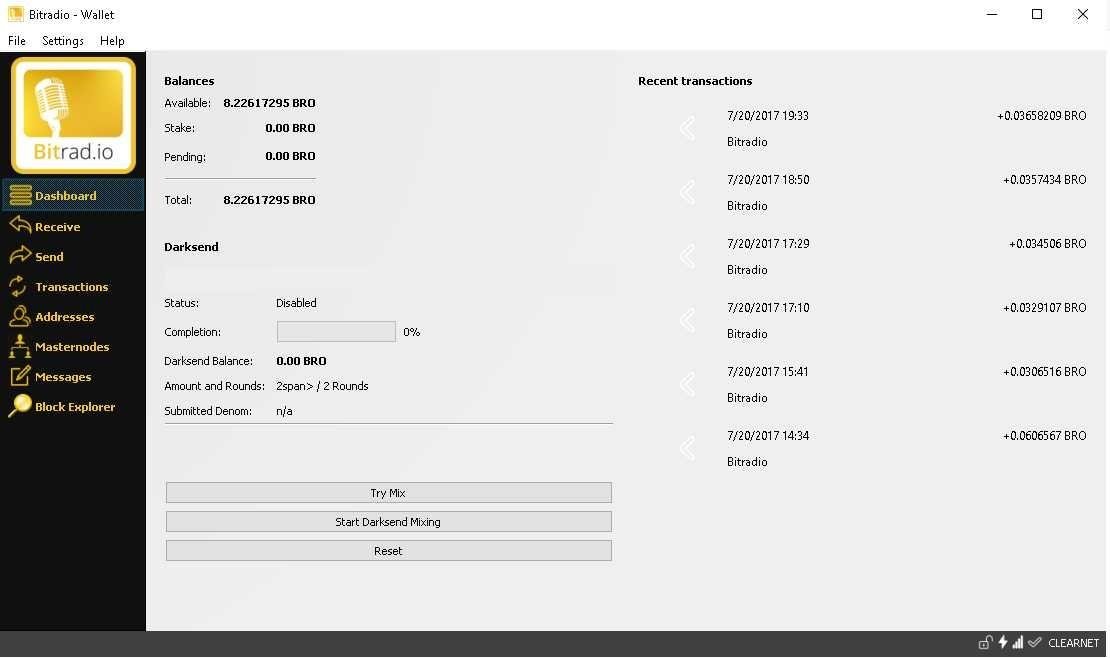
Task: Click incoming arrow for 19:33 transaction
Action: 687,128
